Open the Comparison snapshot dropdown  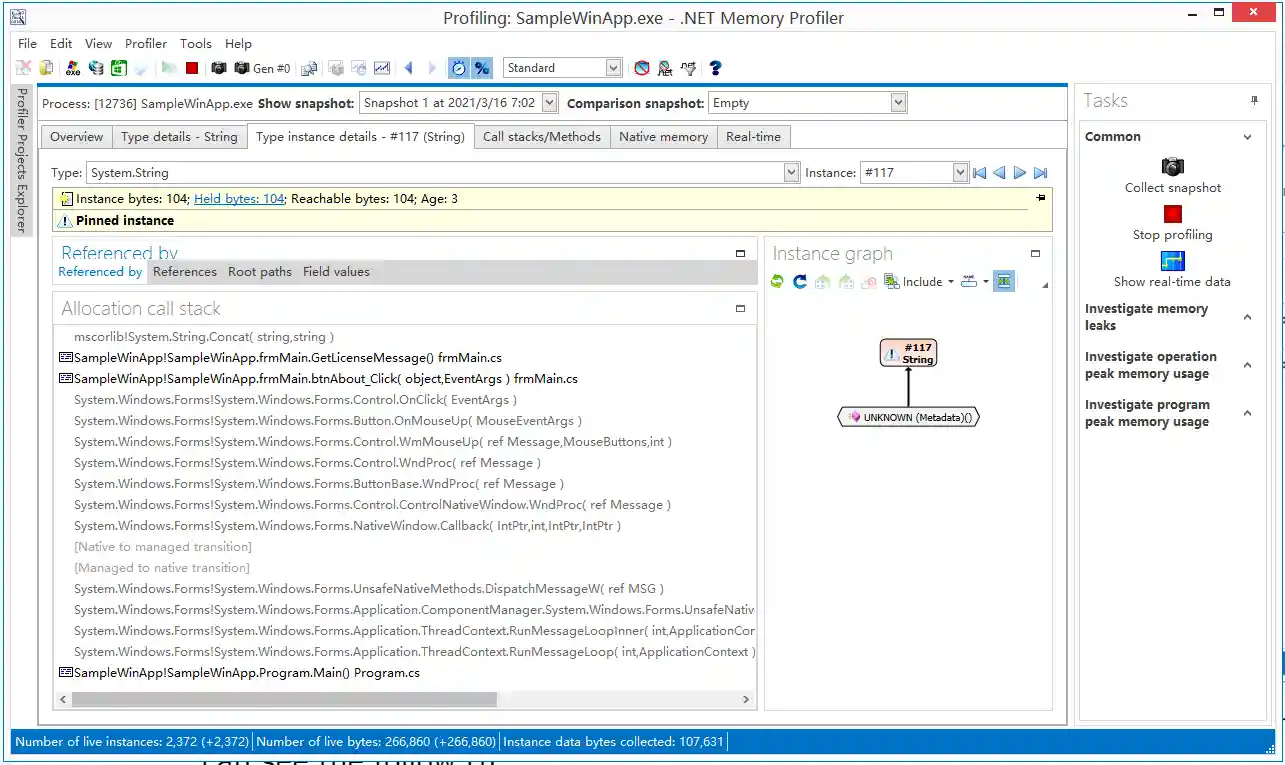(897, 103)
